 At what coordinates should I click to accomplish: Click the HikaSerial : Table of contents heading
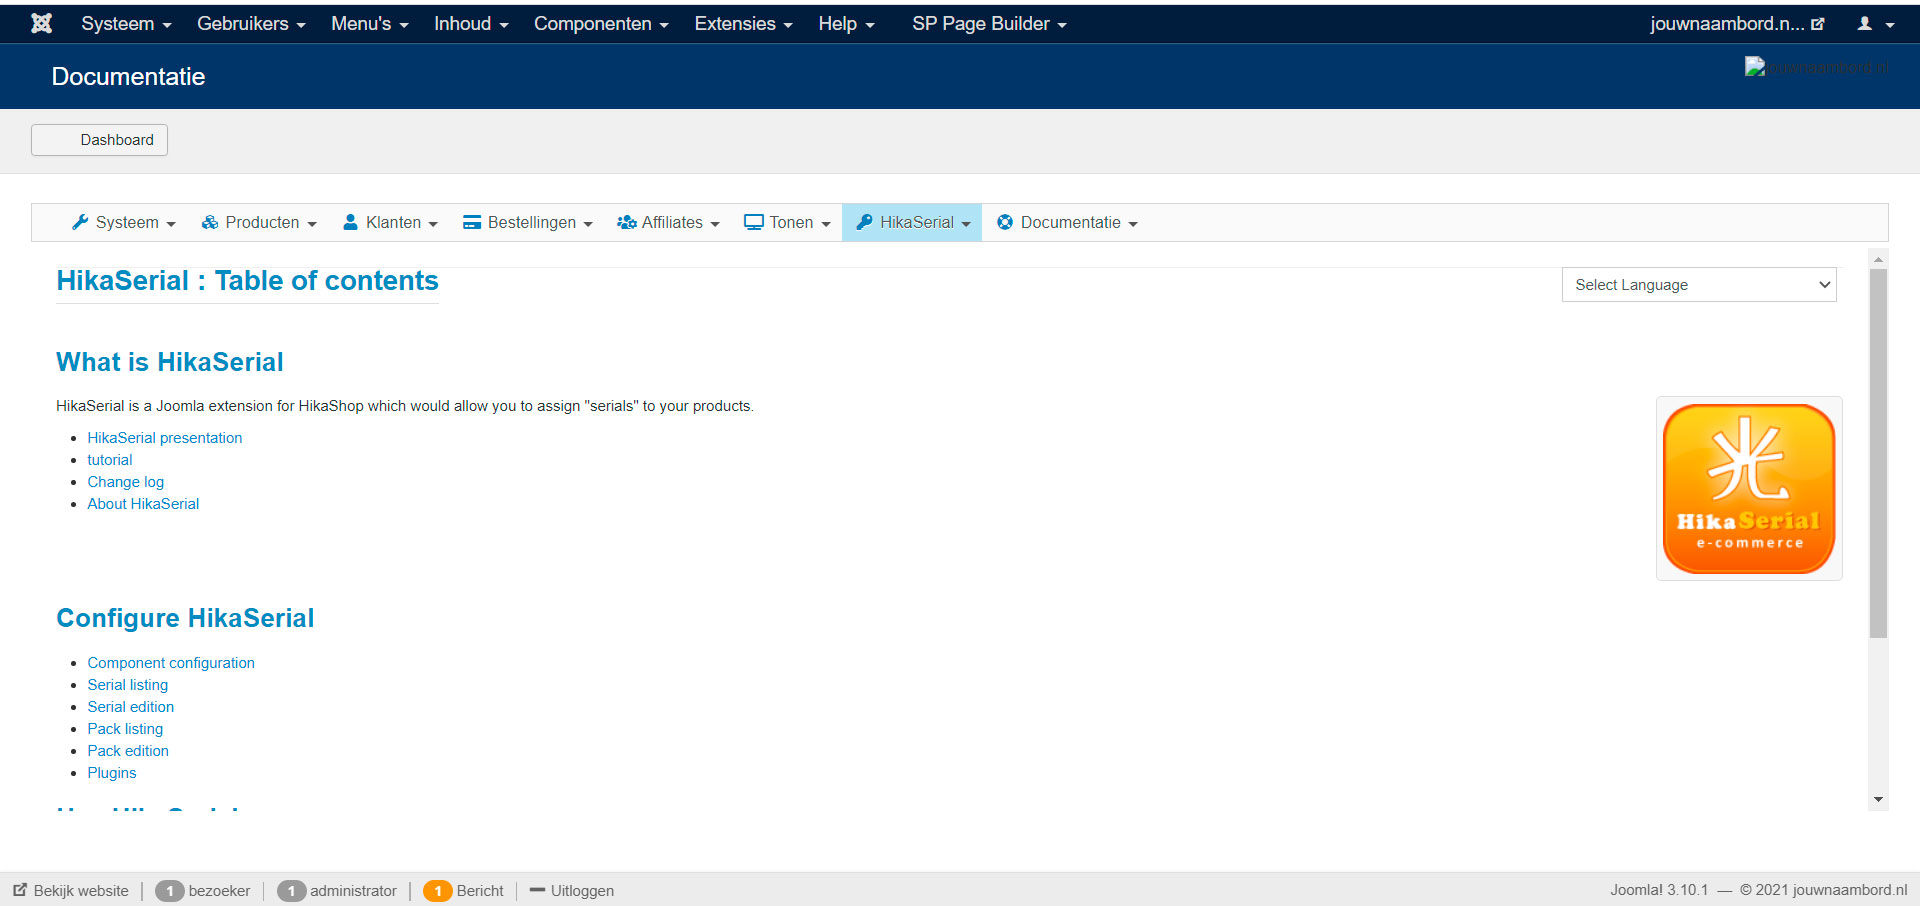click(x=247, y=281)
